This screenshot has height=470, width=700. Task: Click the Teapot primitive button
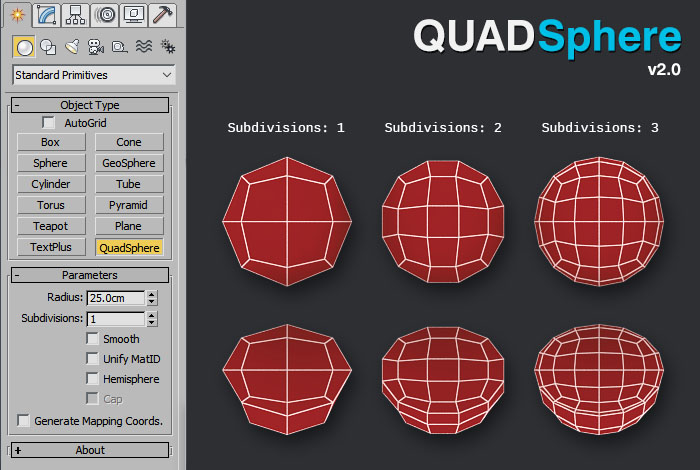pos(51,226)
